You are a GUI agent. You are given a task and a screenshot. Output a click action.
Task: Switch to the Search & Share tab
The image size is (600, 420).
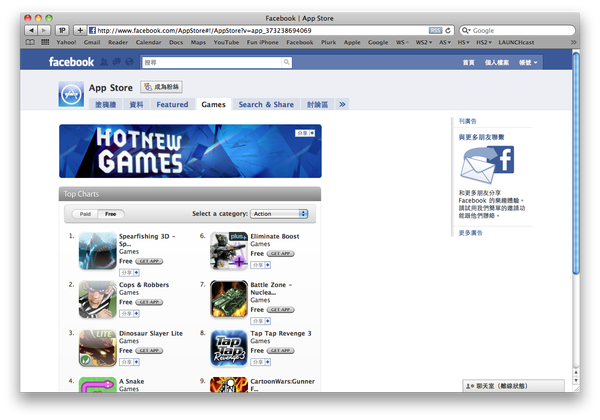tap(266, 104)
